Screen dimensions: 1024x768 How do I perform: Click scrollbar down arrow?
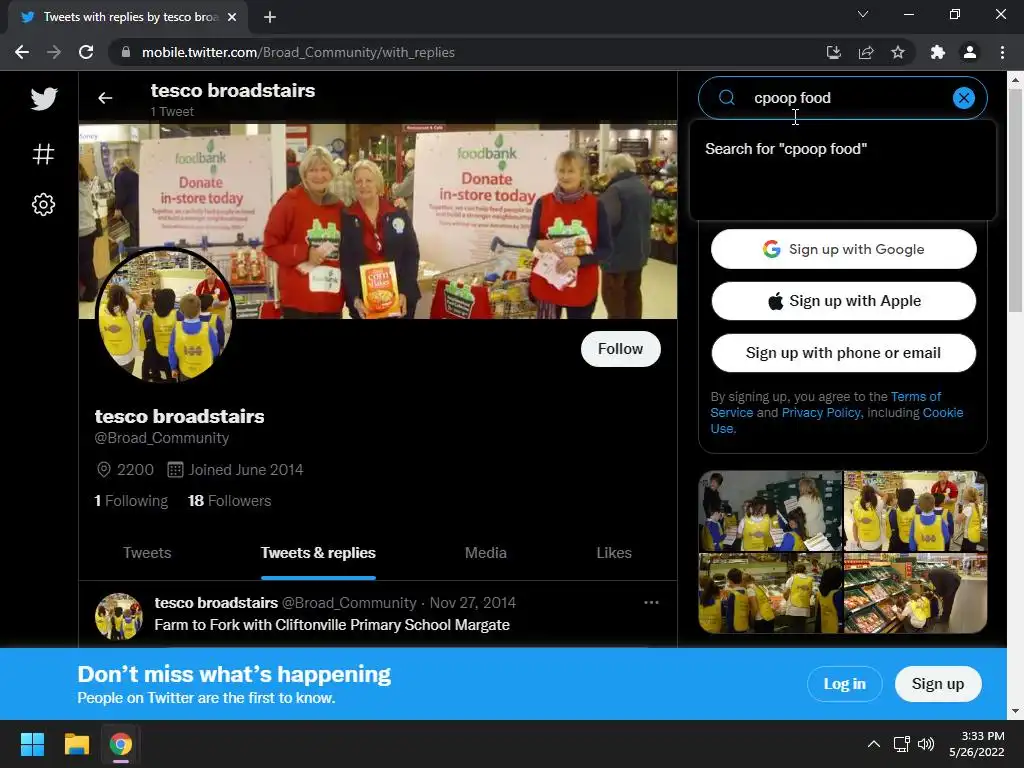(1015, 711)
